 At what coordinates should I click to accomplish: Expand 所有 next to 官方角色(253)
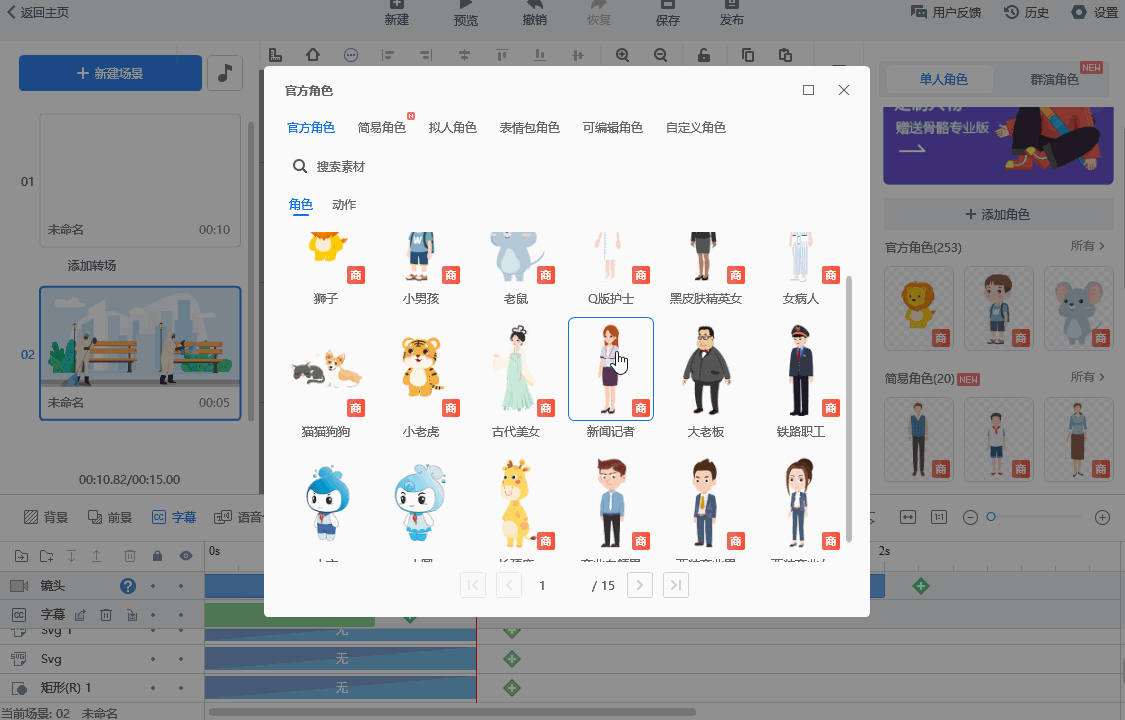(x=1088, y=246)
